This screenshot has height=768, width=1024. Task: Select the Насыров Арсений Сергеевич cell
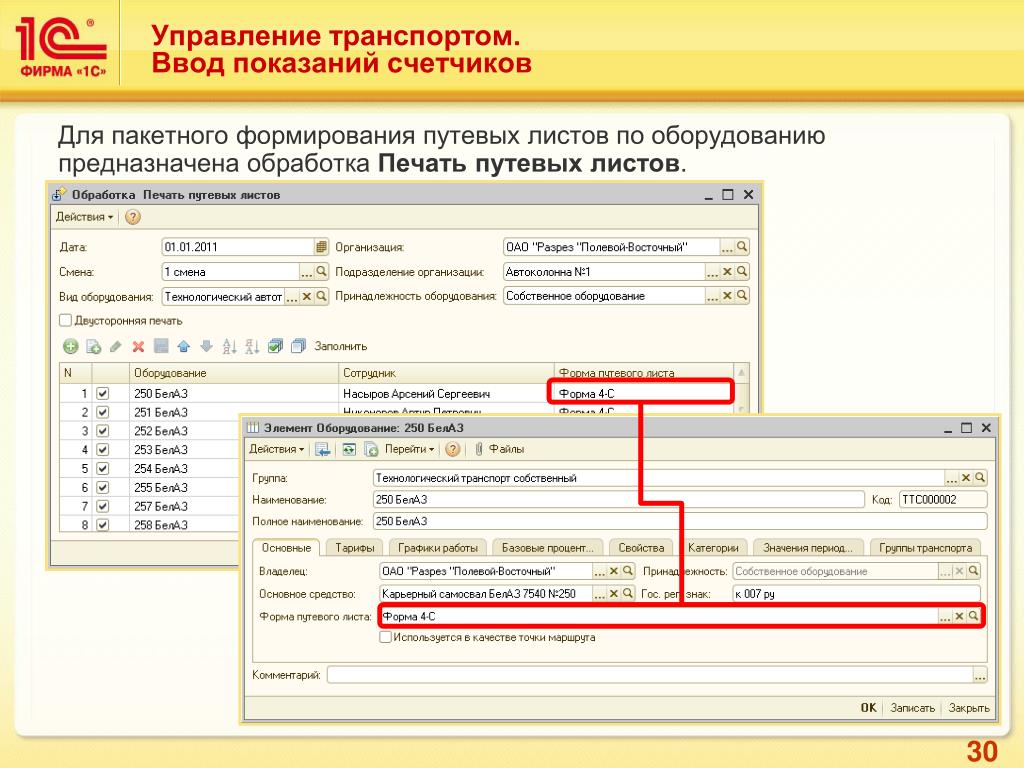tap(446, 394)
